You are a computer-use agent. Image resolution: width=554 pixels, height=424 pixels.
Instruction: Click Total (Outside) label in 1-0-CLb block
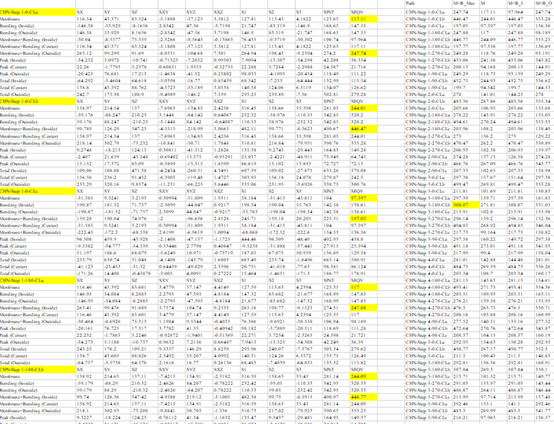(x=14, y=184)
